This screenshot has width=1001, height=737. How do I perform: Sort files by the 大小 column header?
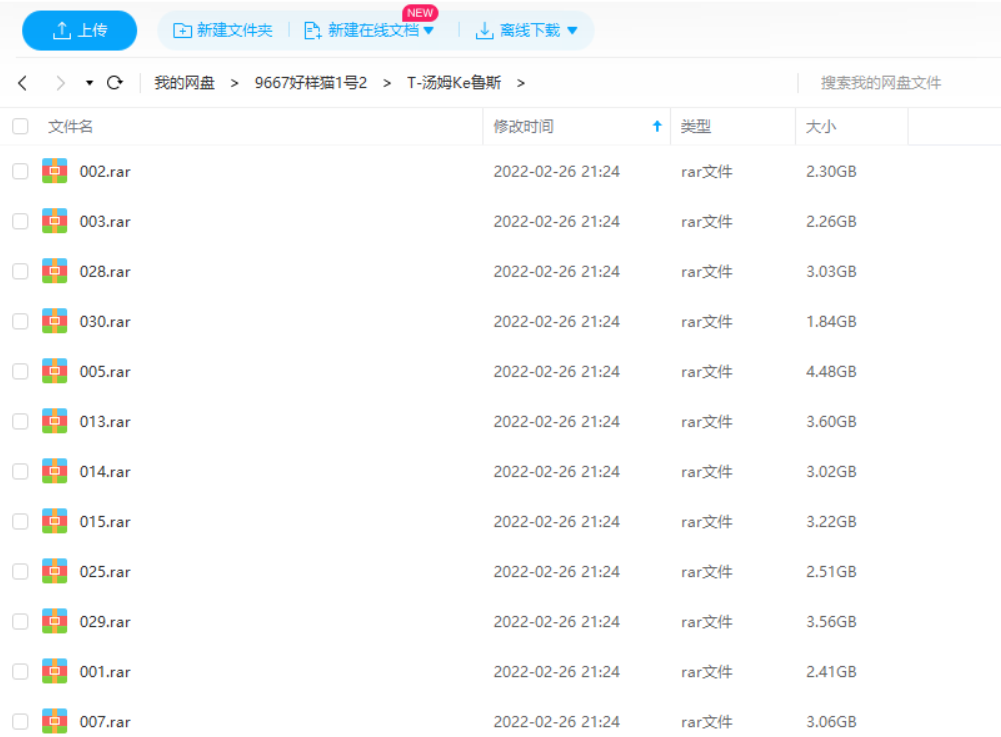point(821,127)
